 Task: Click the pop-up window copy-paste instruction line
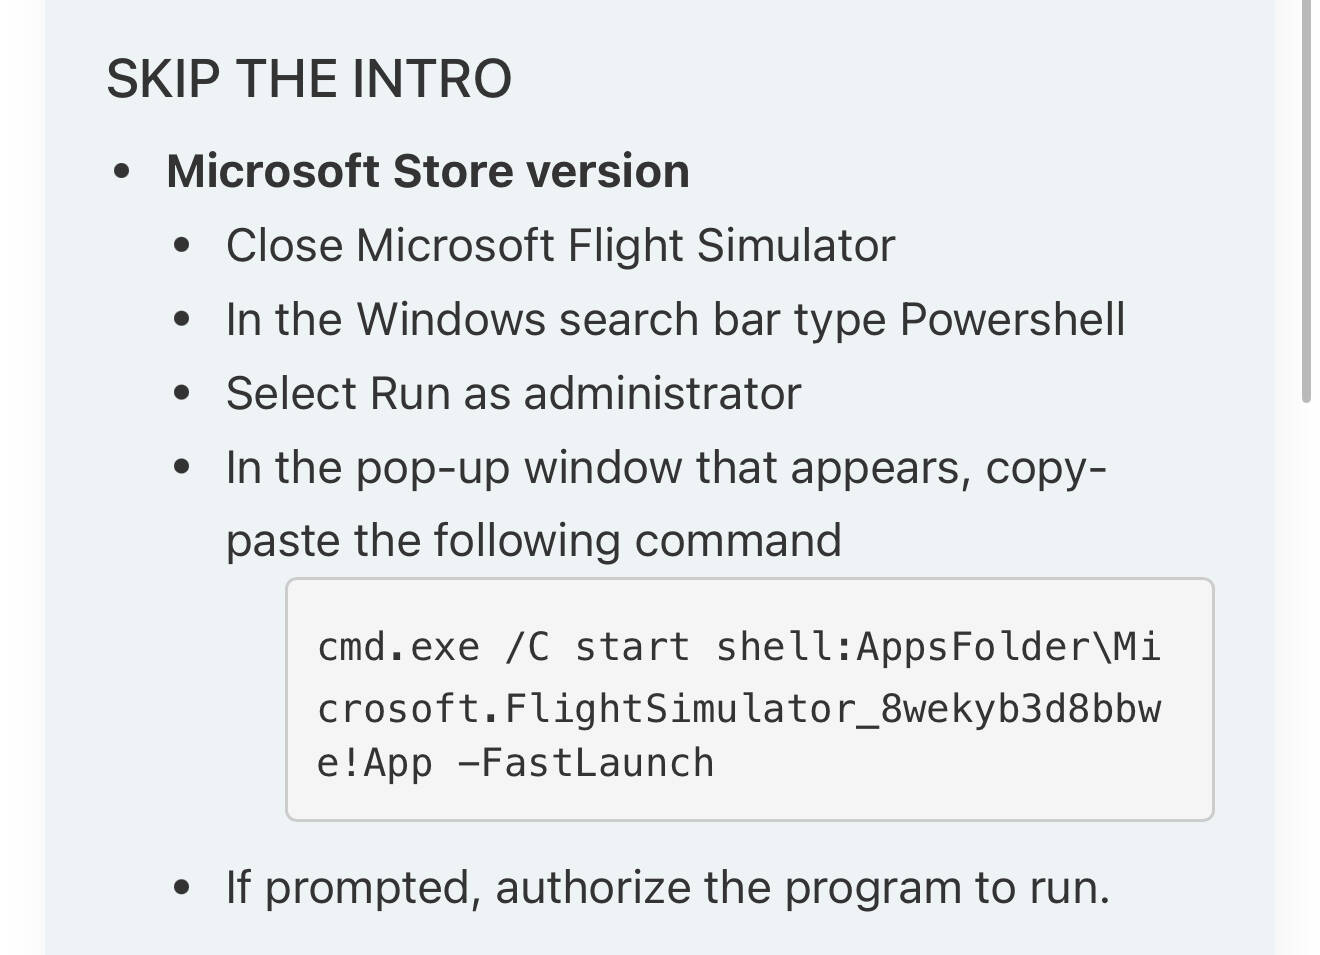coord(666,468)
